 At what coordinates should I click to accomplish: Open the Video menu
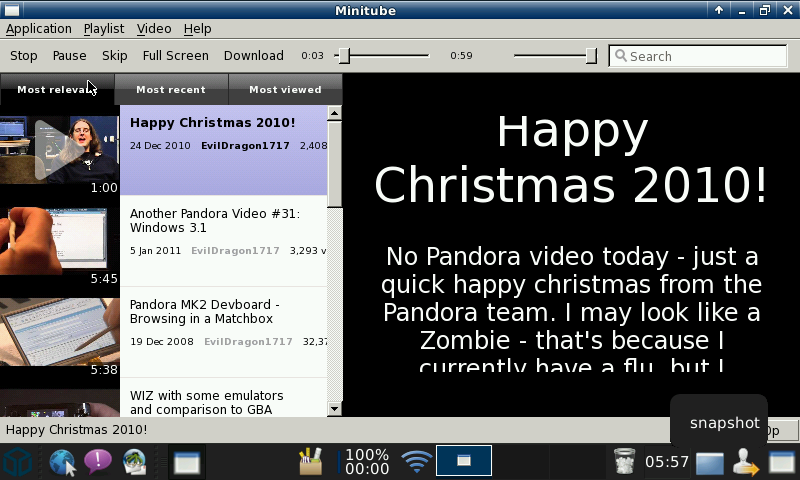coord(154,29)
